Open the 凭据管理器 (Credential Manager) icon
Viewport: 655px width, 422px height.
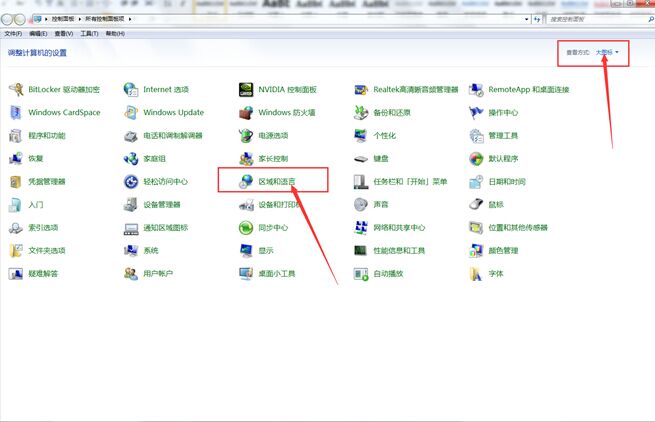click(16, 181)
